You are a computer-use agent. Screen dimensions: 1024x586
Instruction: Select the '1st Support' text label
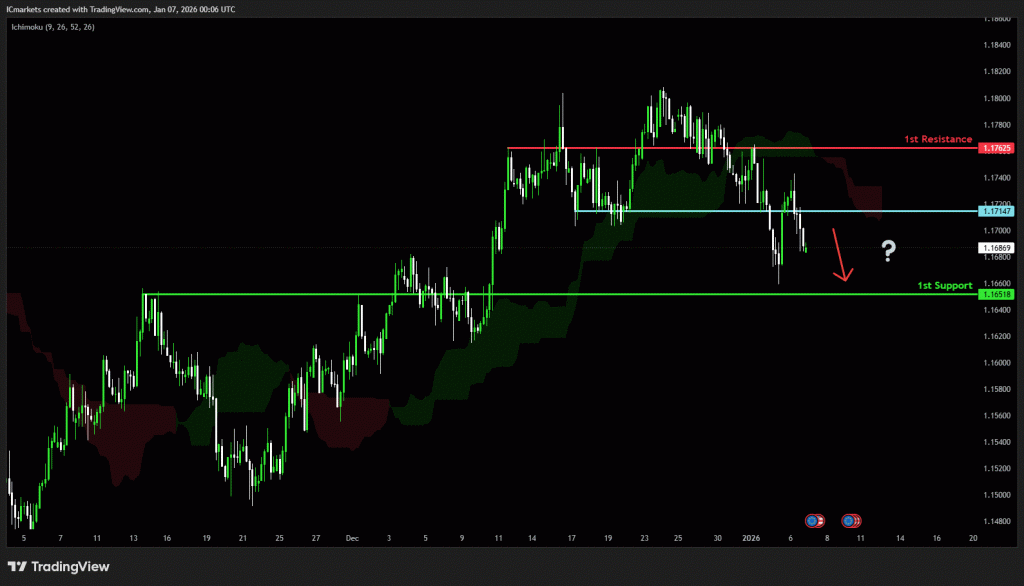click(x=945, y=286)
